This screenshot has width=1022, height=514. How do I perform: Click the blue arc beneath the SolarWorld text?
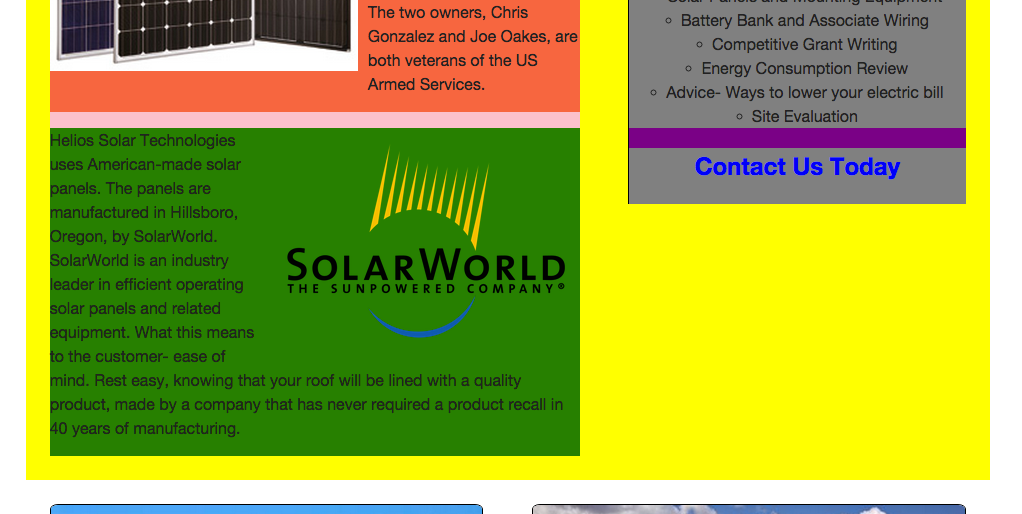420,324
